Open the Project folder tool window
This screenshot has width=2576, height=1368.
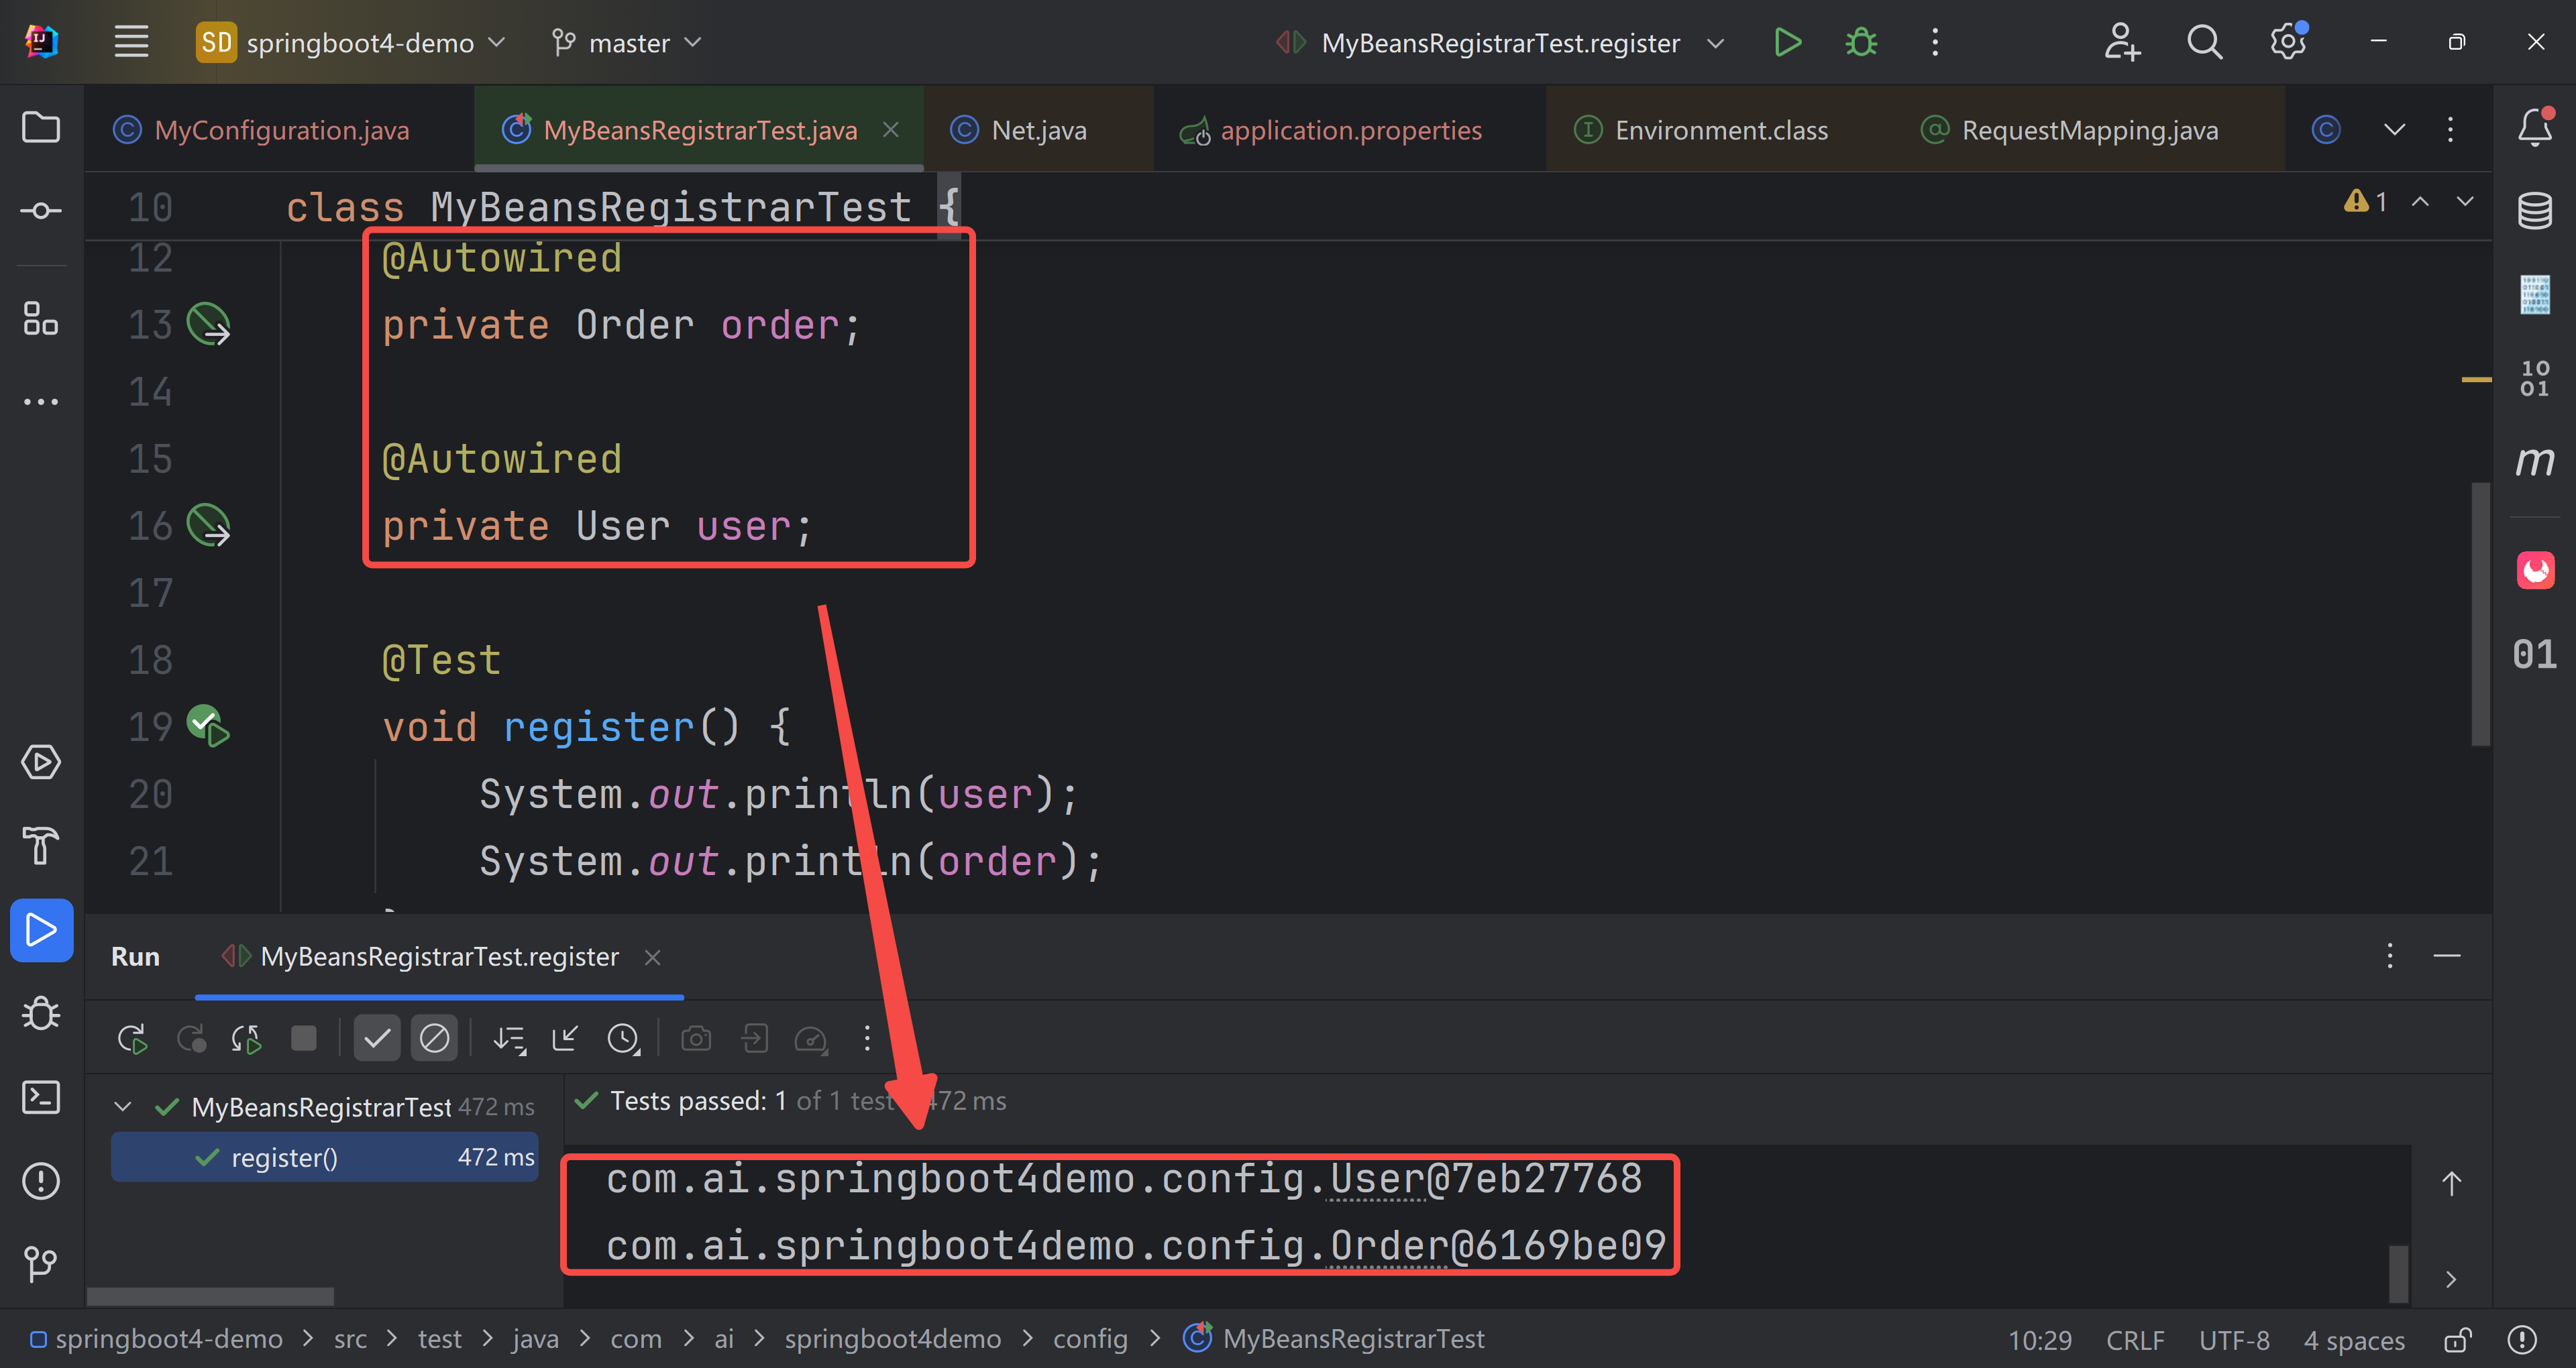(x=41, y=127)
